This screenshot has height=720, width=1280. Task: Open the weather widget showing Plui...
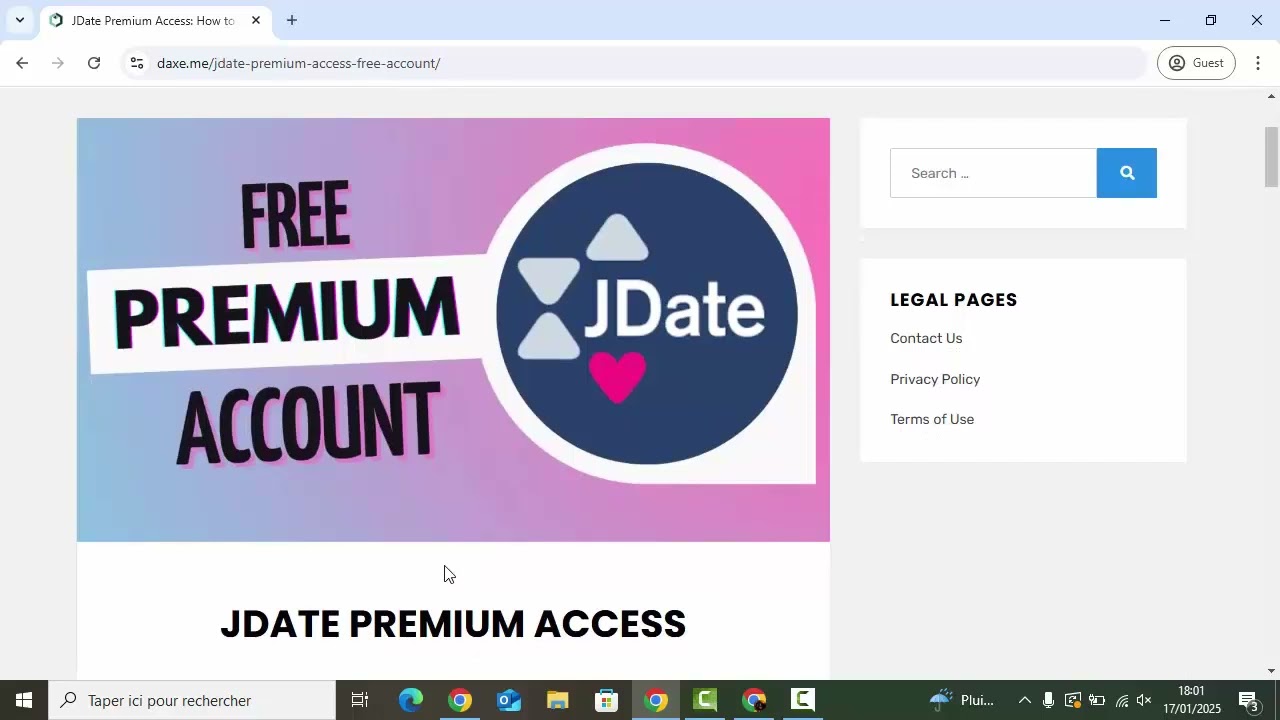(962, 700)
